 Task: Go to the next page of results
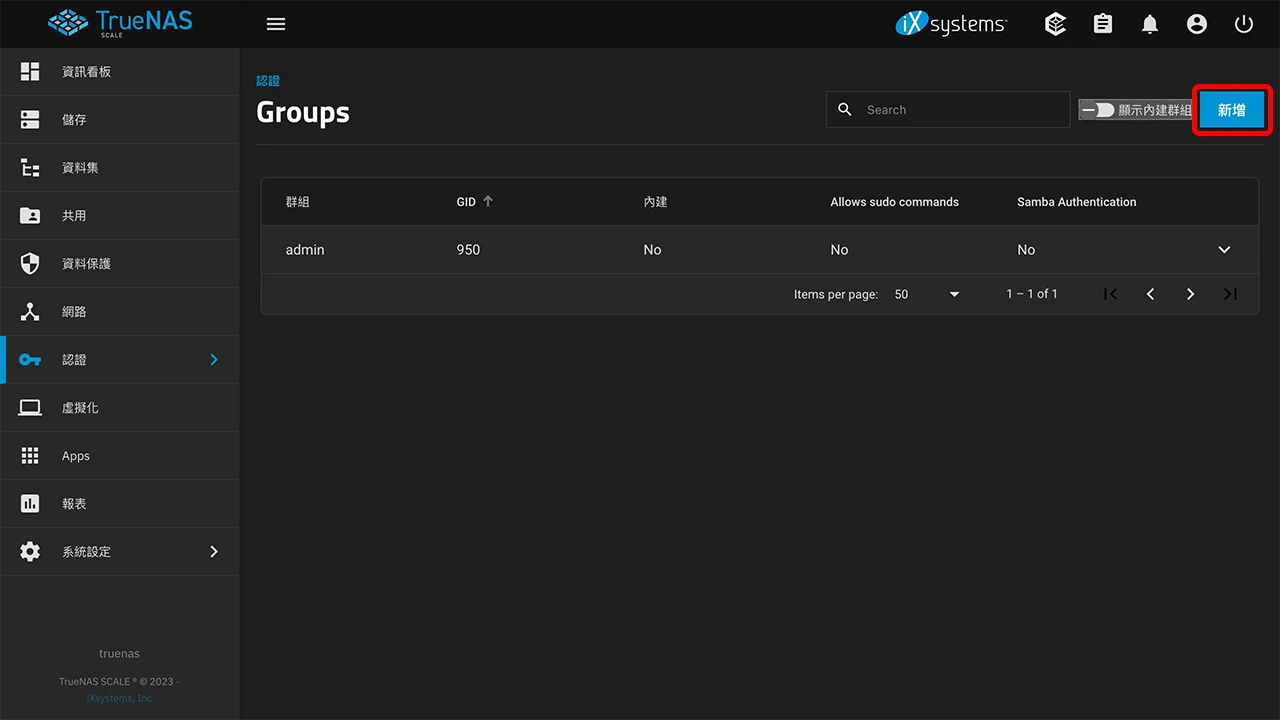[1190, 294]
